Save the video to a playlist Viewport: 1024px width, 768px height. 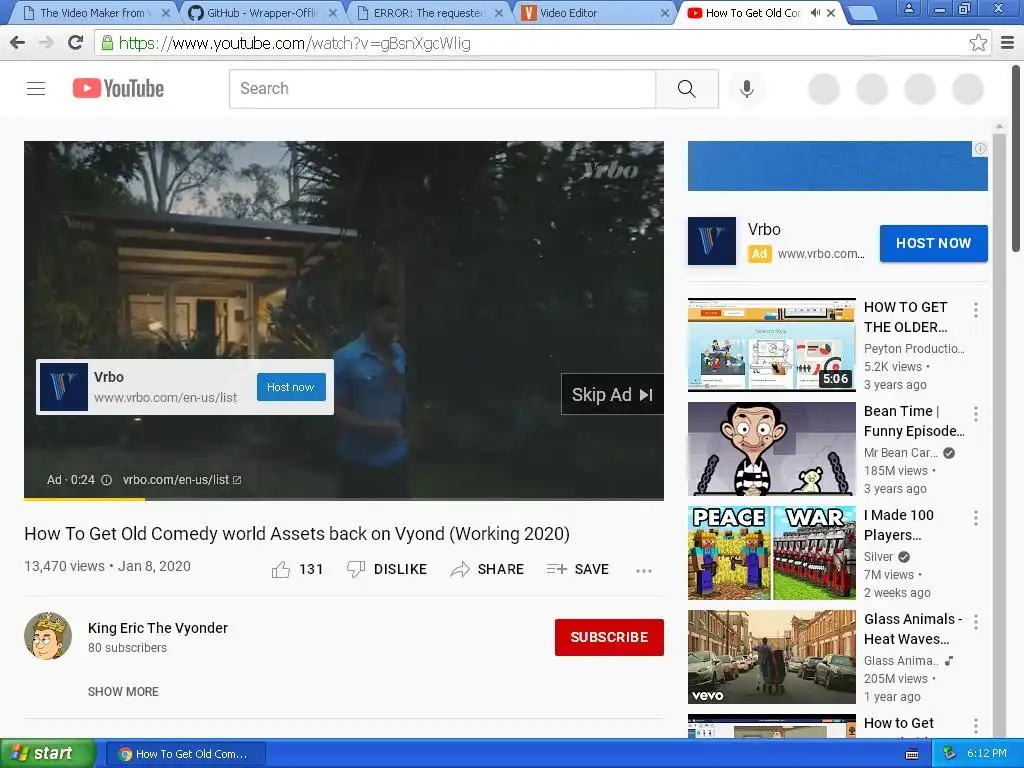click(577, 569)
